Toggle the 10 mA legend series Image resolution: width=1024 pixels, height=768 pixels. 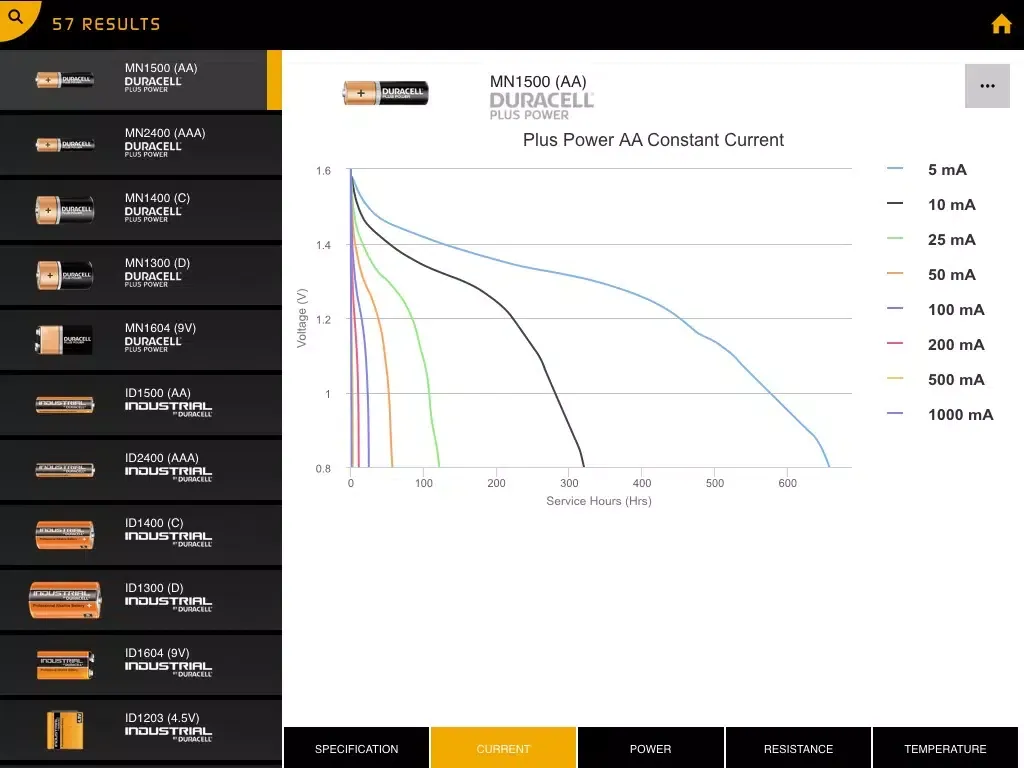pyautogui.click(x=931, y=204)
